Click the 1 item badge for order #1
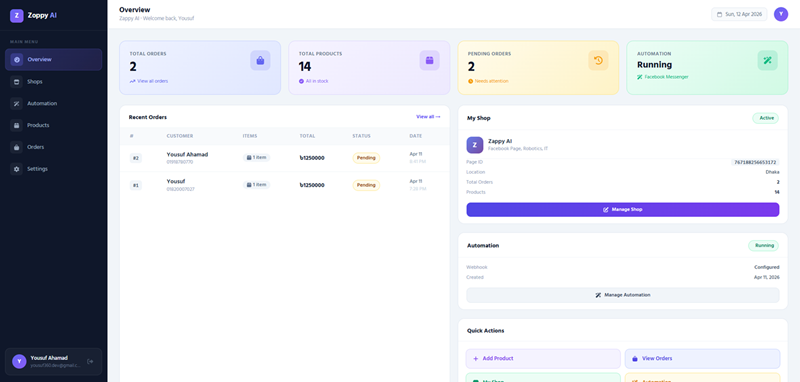This screenshot has width=800, height=382. point(257,185)
